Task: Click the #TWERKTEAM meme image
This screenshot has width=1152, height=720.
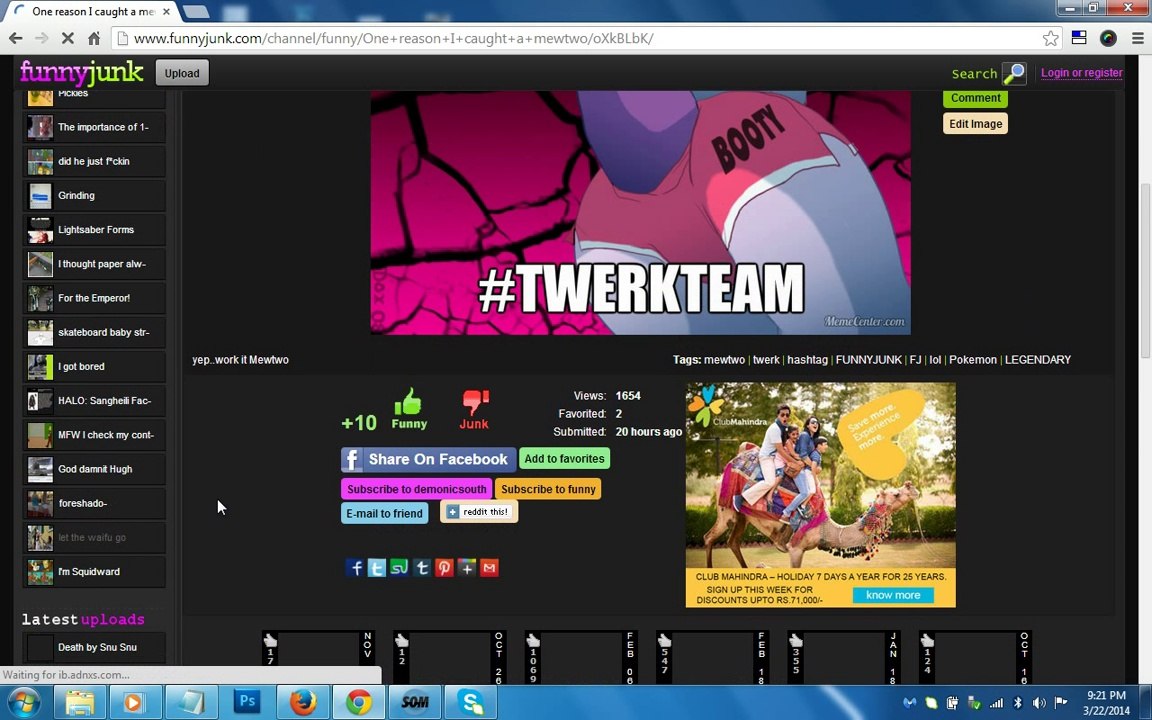Action: click(640, 212)
